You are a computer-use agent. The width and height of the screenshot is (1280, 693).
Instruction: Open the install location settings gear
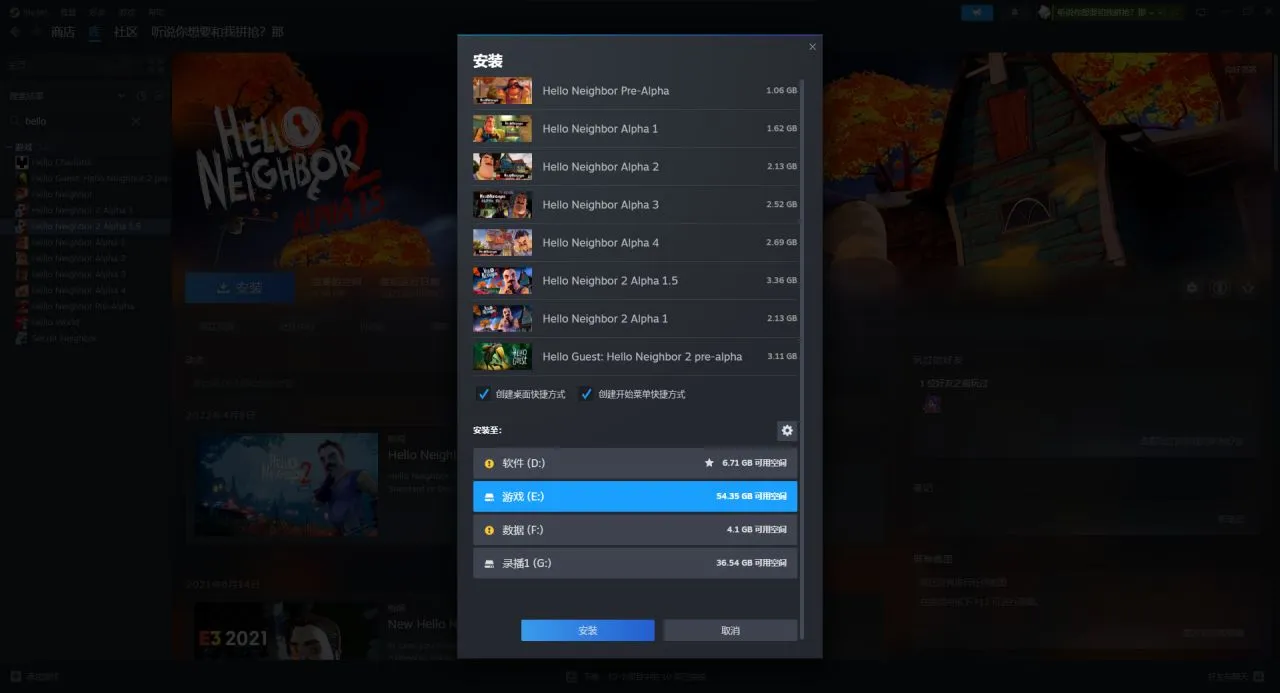[787, 430]
